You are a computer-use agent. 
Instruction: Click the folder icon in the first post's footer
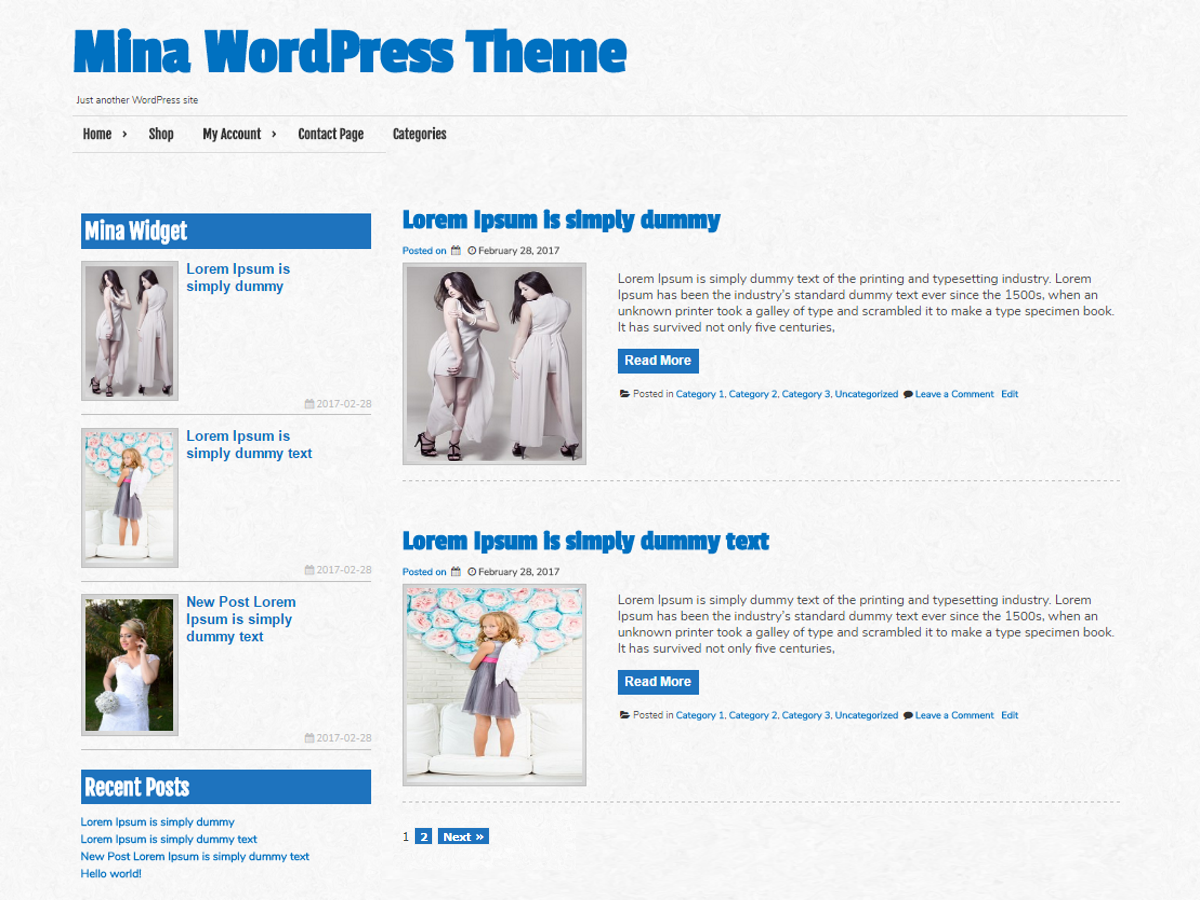[x=624, y=394]
